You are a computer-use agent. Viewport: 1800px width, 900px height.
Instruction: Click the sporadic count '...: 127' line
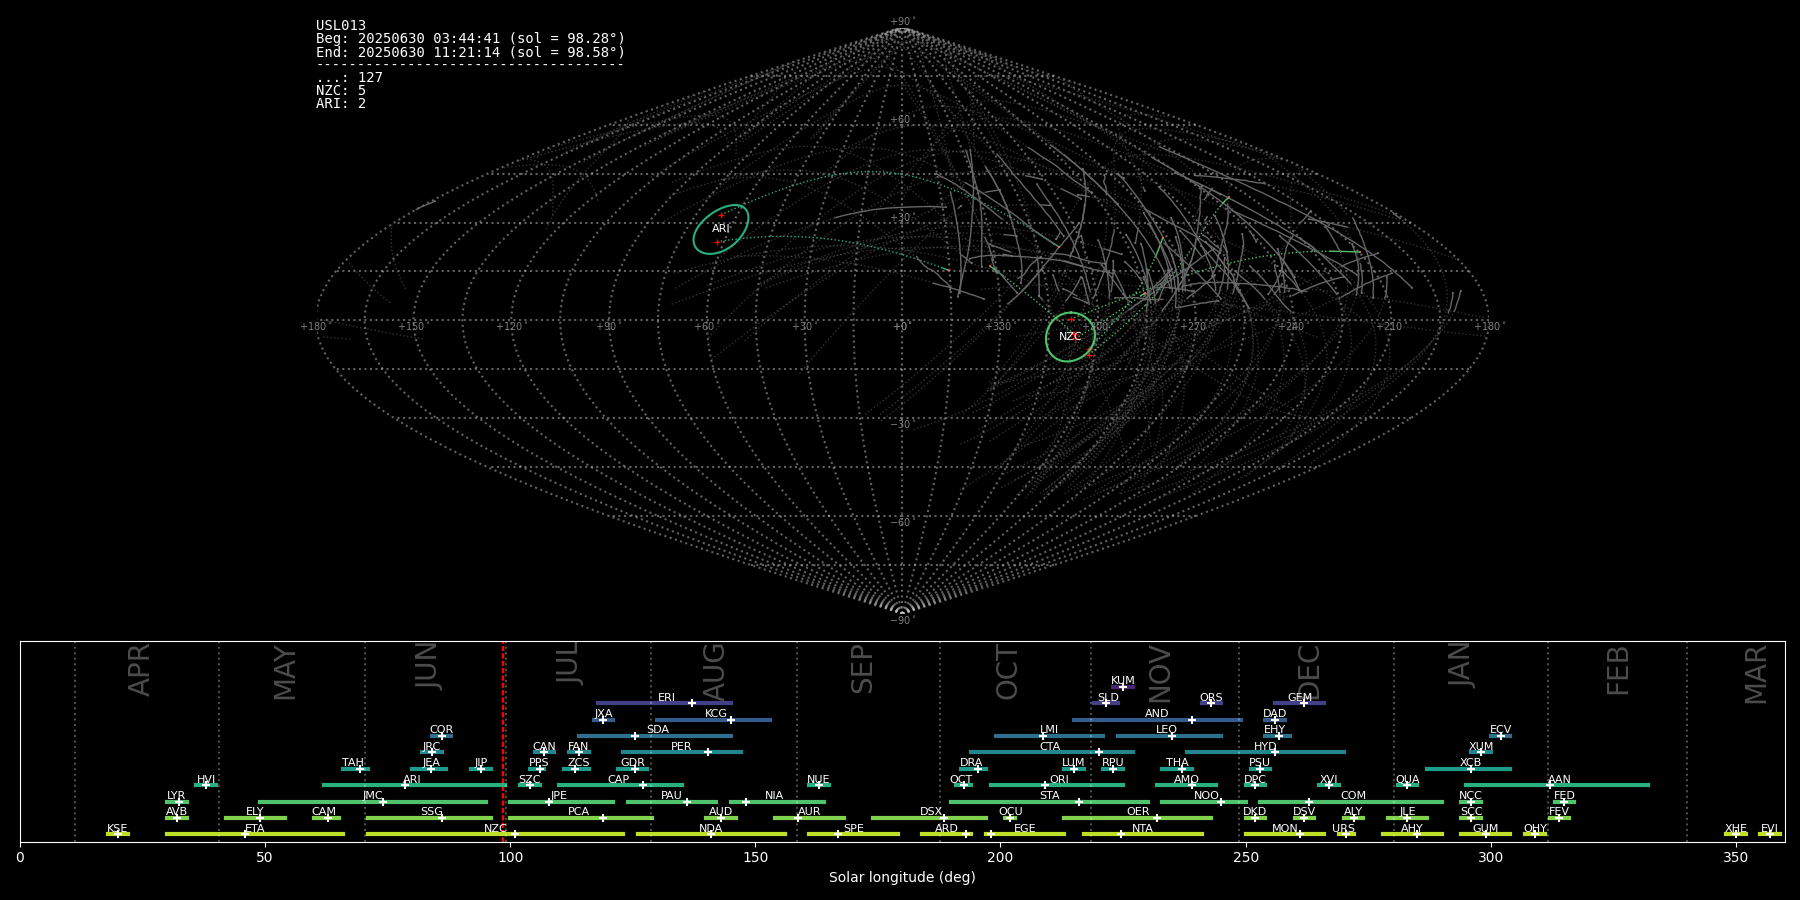pos(349,78)
